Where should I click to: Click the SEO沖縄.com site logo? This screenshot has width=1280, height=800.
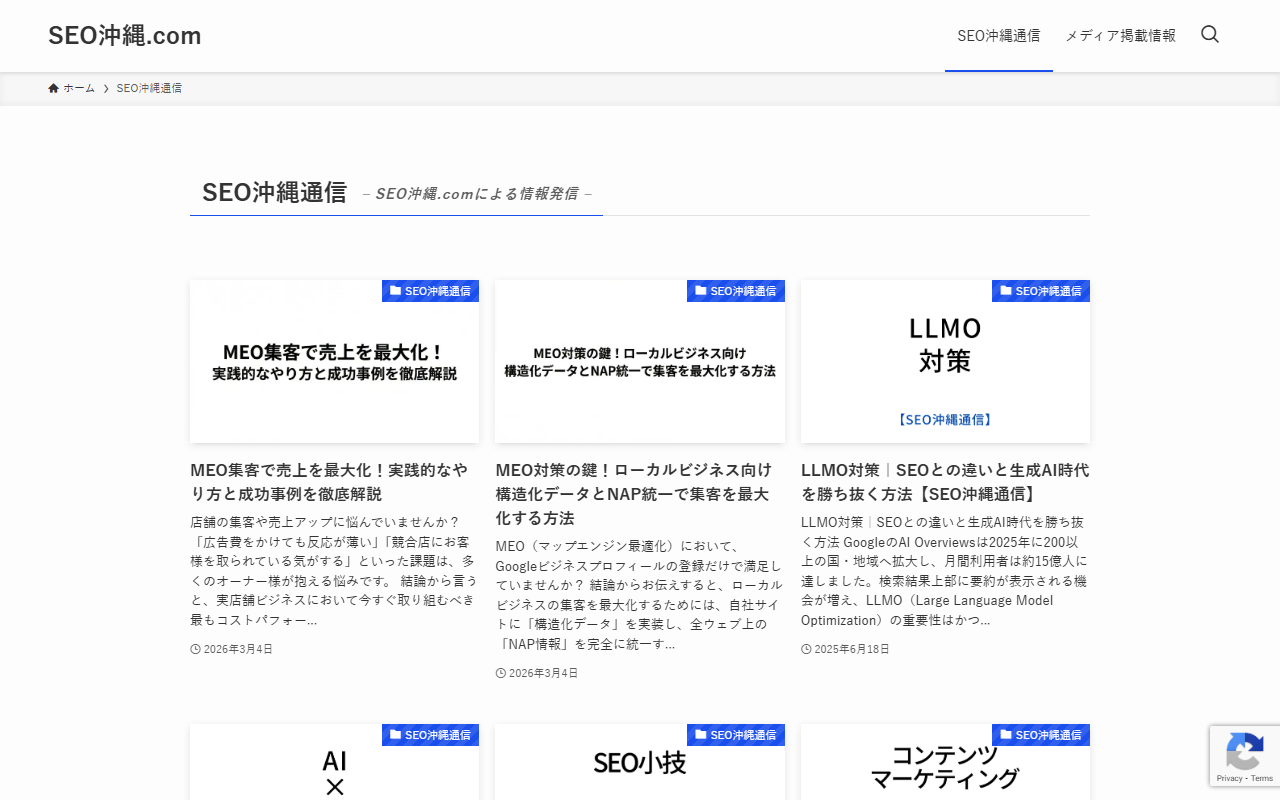coord(125,36)
